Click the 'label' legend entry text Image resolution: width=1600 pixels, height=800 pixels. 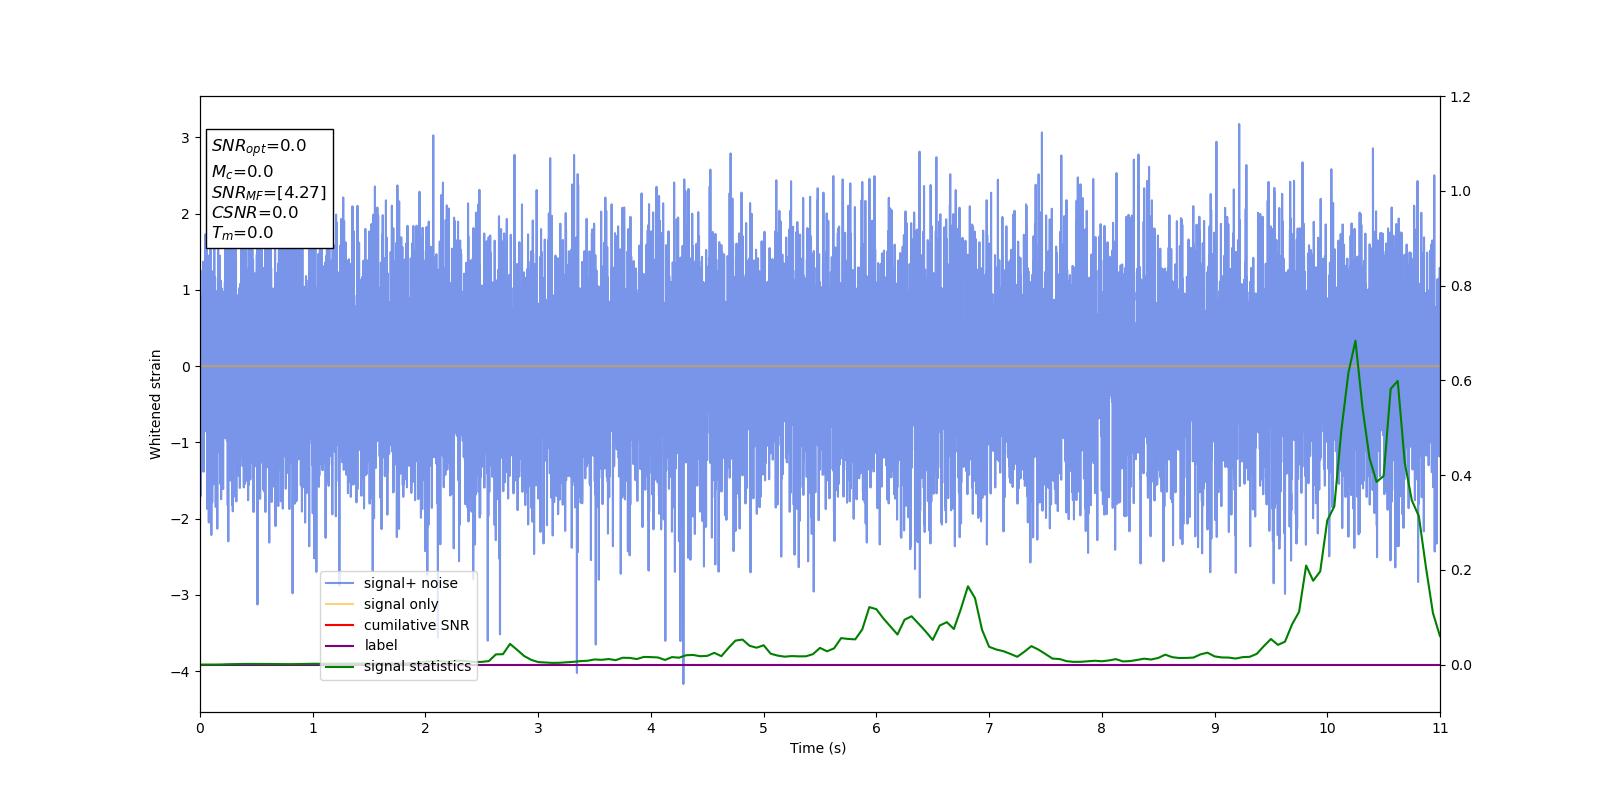(380, 645)
